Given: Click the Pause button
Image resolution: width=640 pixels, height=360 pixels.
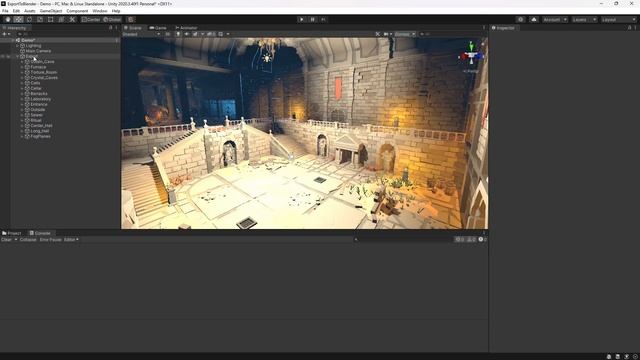Looking at the screenshot, I should (x=313, y=19).
